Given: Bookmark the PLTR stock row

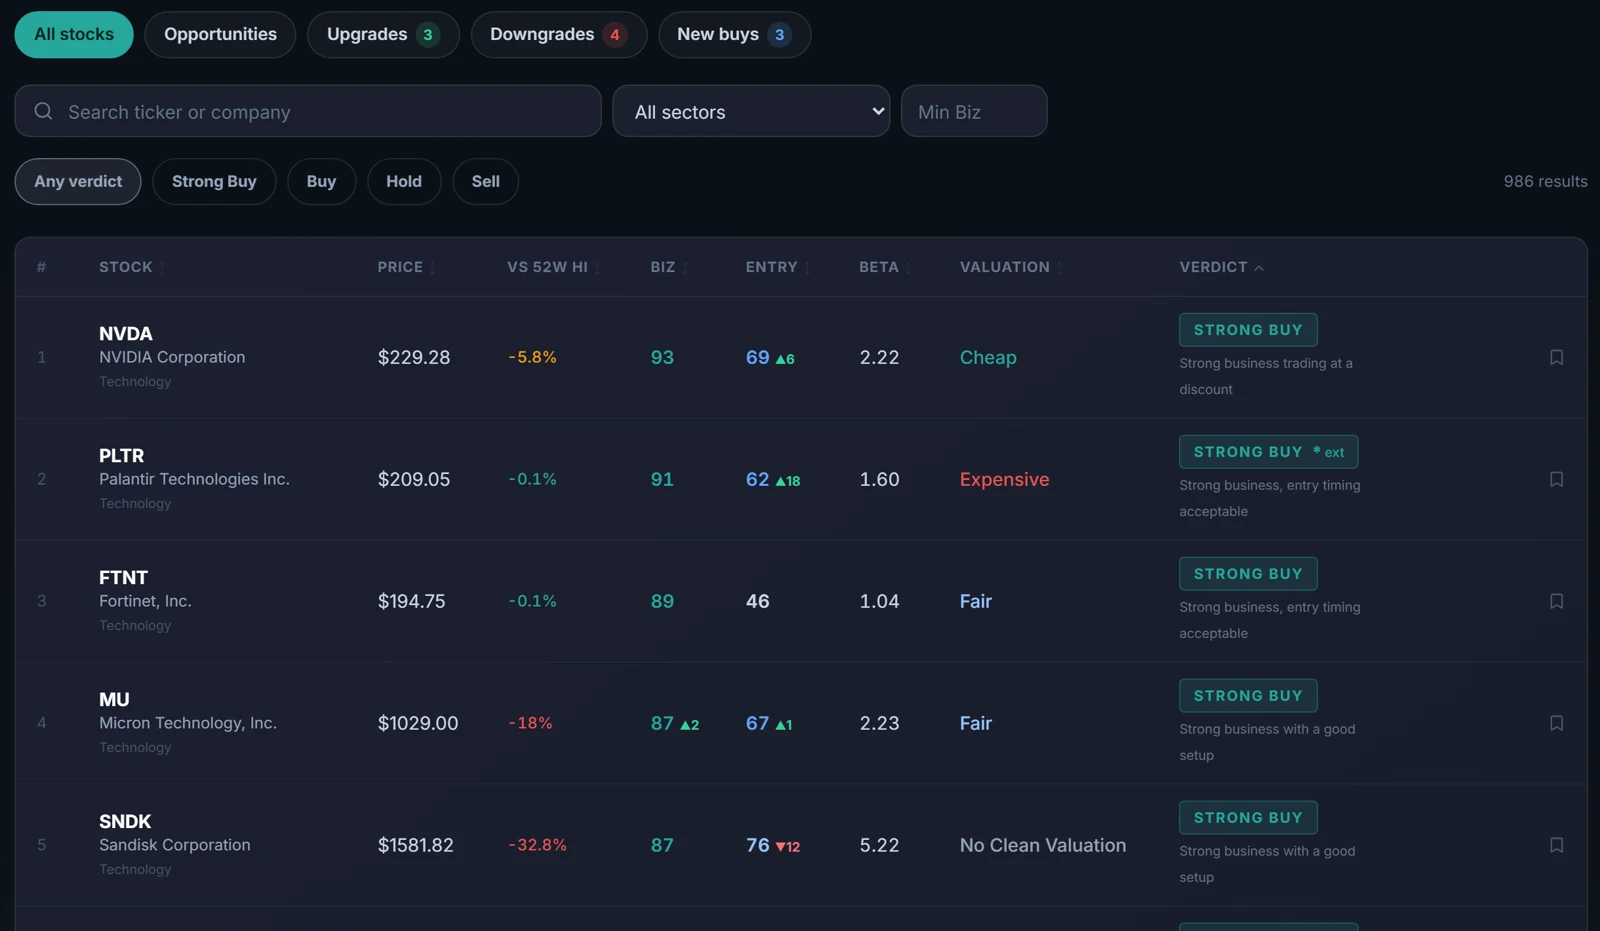Looking at the screenshot, I should click(x=1556, y=479).
